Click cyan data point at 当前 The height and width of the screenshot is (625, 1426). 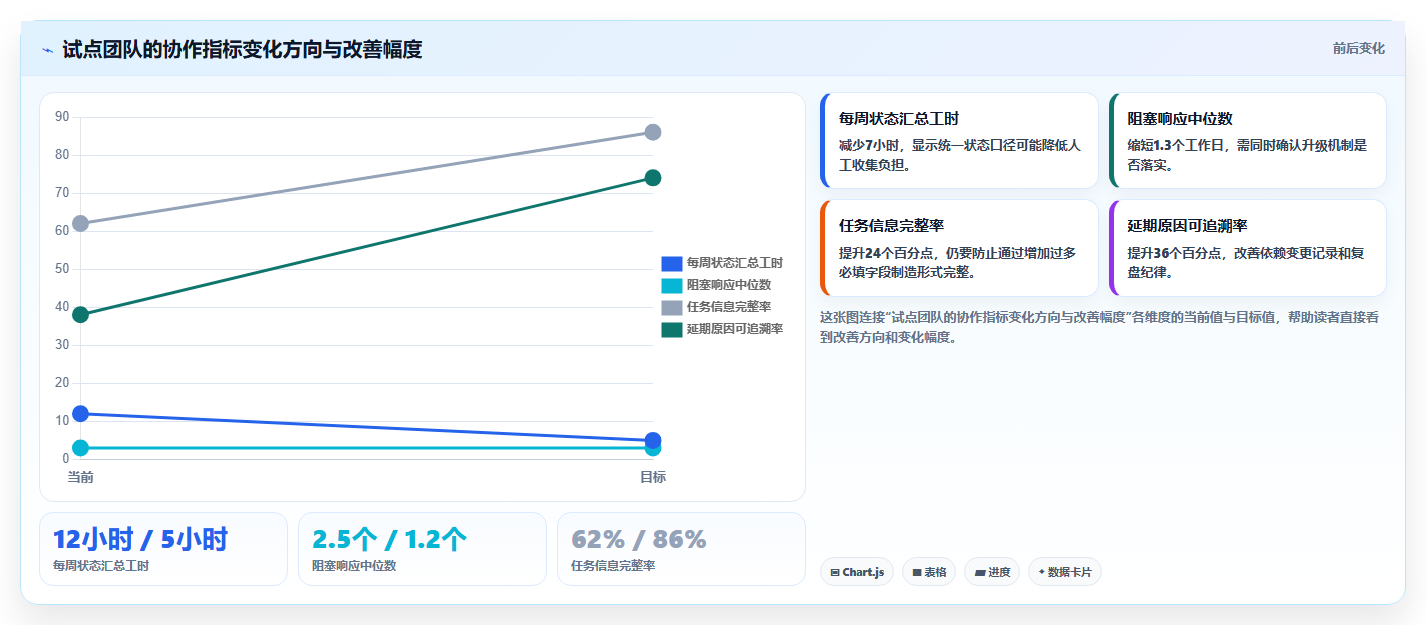pyautogui.click(x=81, y=448)
